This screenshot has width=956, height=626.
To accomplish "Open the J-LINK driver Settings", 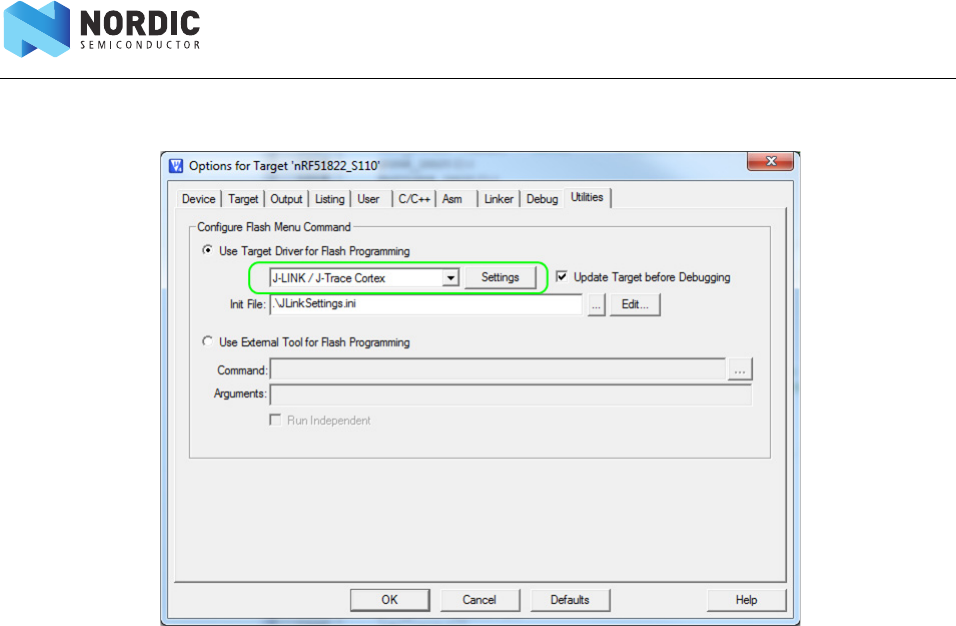I will pos(500,277).
